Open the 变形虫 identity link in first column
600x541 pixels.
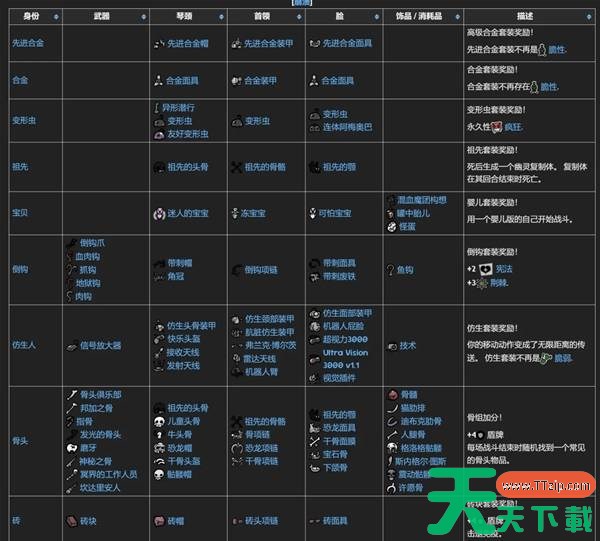point(24,121)
